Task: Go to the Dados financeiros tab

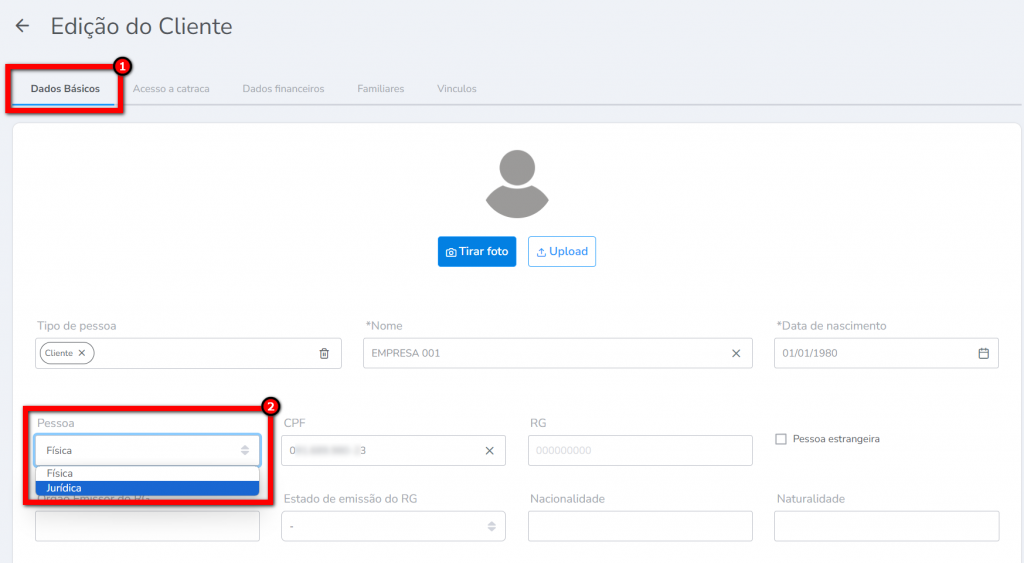Action: click(283, 89)
